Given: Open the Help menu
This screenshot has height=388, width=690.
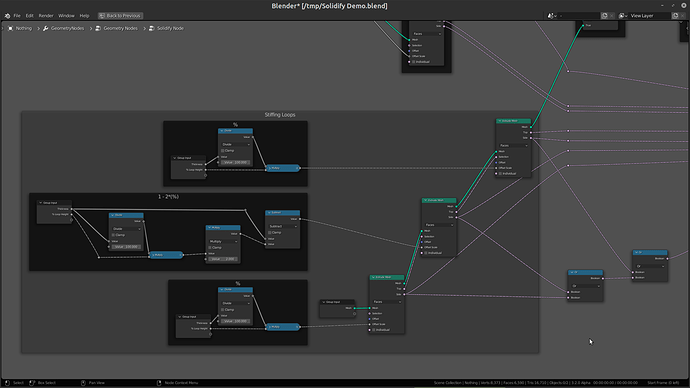Looking at the screenshot, I should pos(84,15).
